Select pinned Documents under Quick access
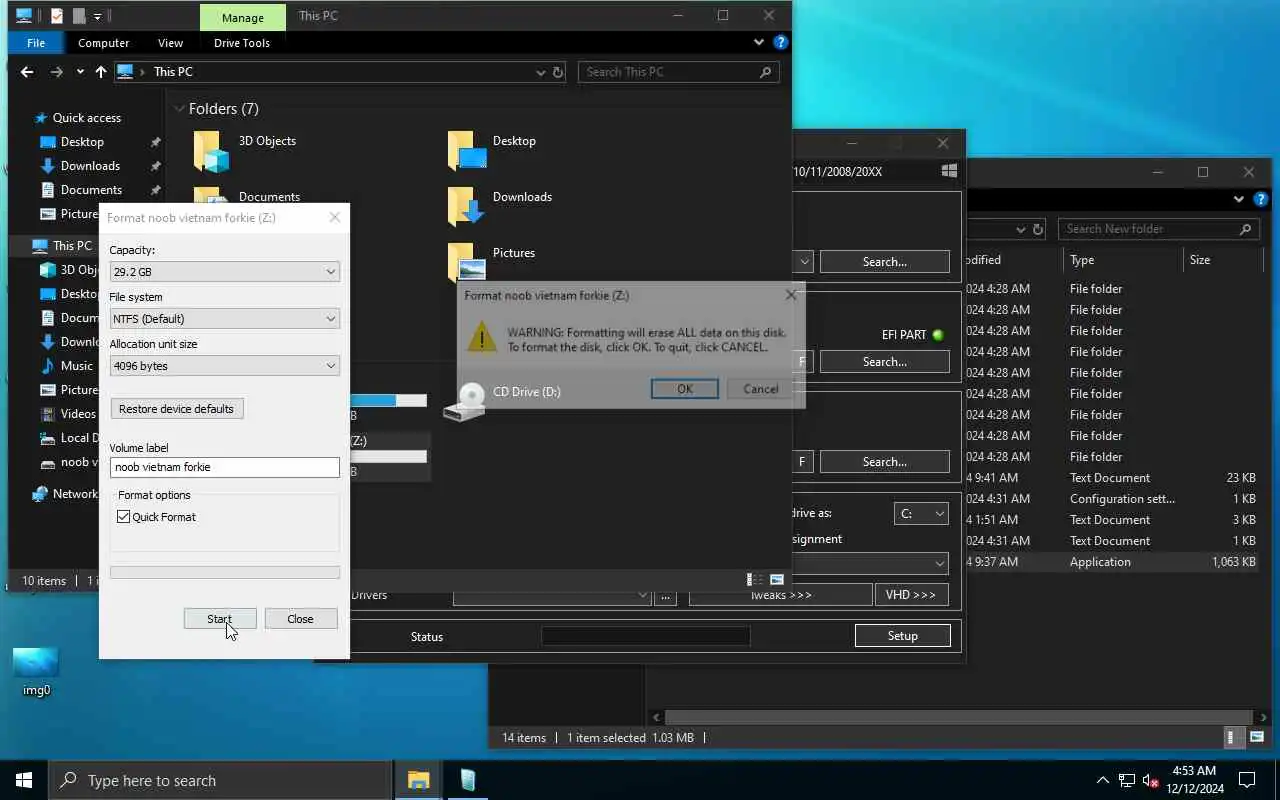Viewport: 1280px width, 800px height. pos(91,190)
